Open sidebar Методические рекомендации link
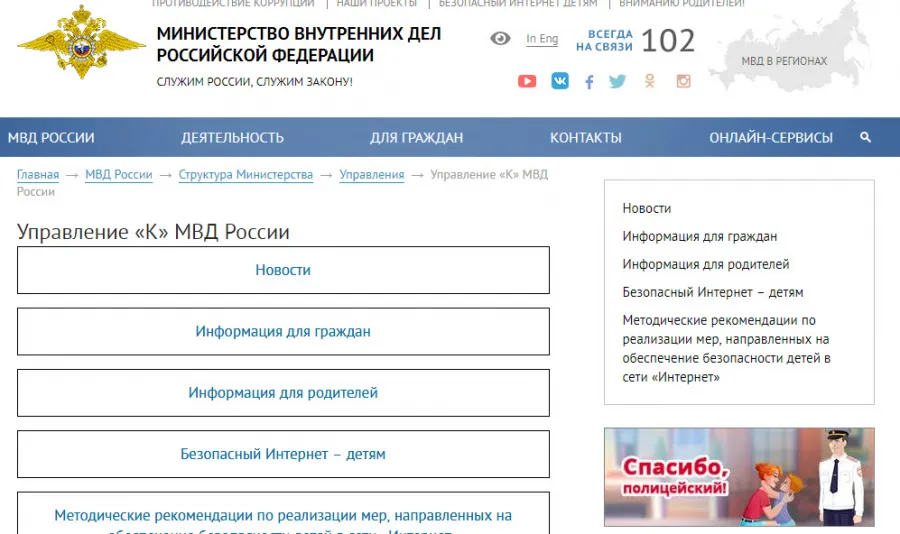This screenshot has width=900, height=534. (727, 349)
